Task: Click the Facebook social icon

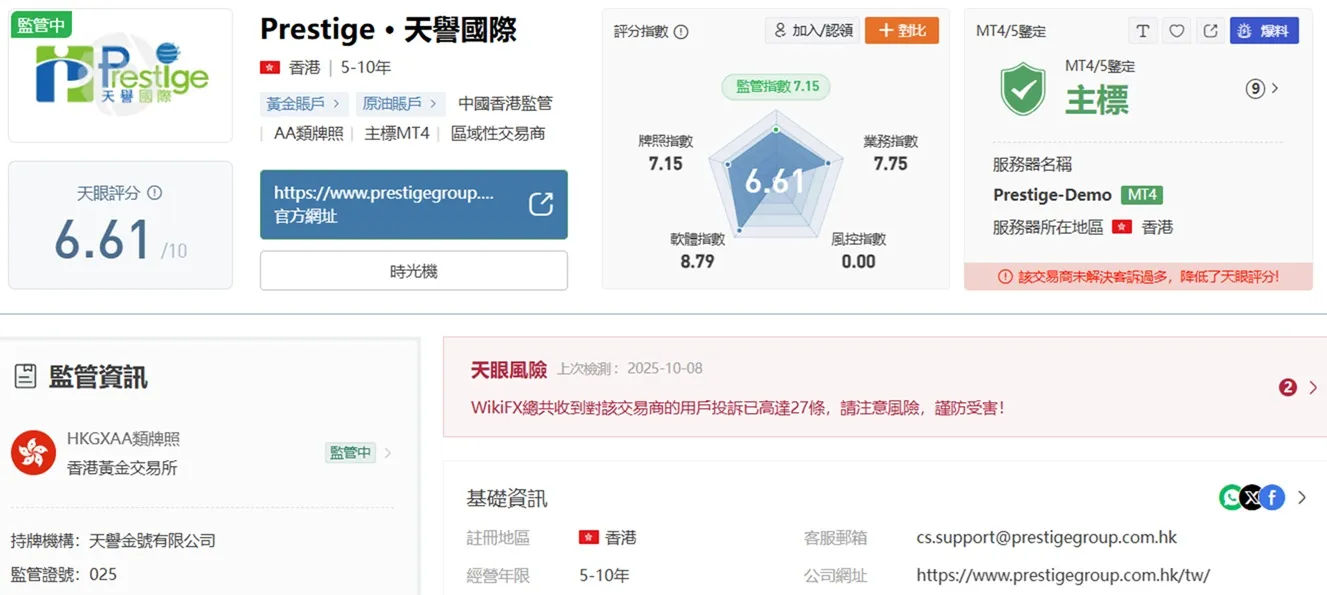Action: [1272, 497]
